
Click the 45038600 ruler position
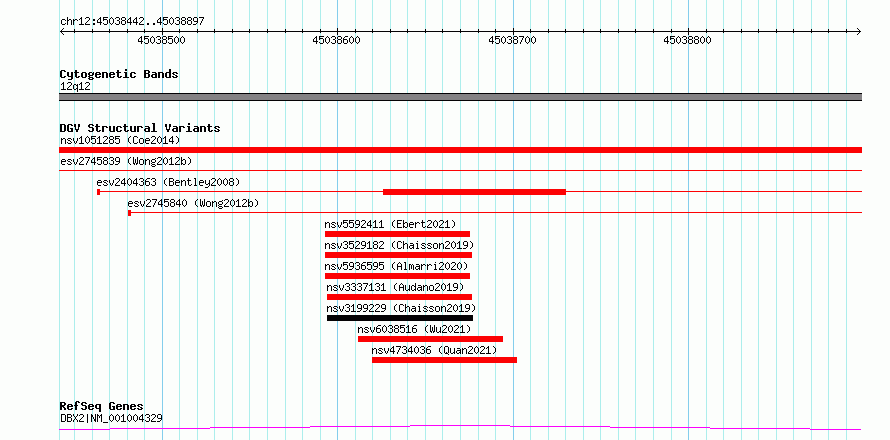[337, 41]
